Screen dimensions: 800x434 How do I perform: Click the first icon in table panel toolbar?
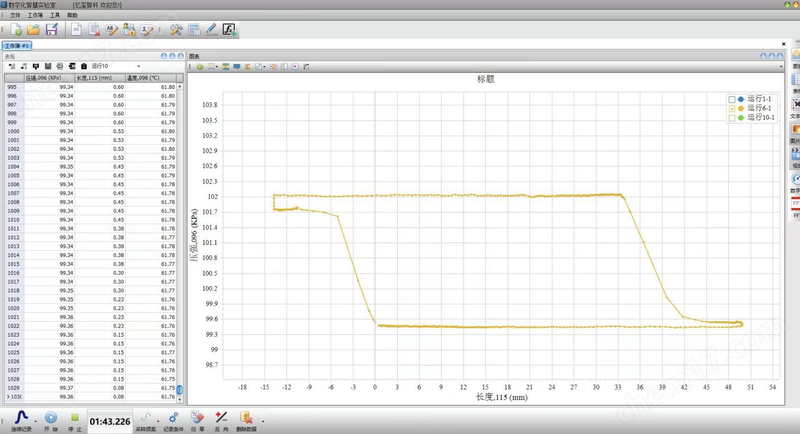[12, 66]
